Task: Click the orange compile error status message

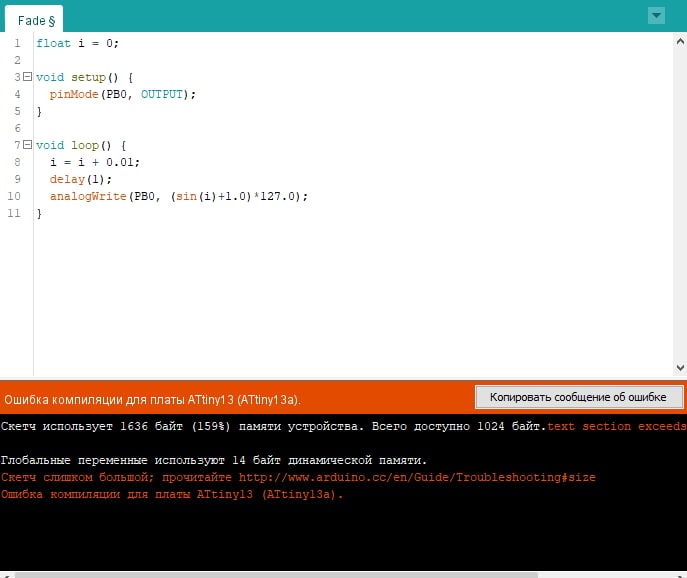Action: pyautogui.click(x=152, y=400)
